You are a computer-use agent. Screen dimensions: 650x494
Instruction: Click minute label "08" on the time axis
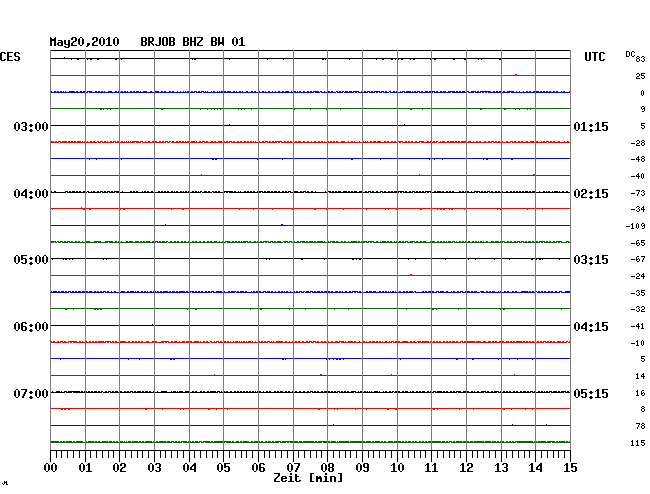[x=327, y=468]
